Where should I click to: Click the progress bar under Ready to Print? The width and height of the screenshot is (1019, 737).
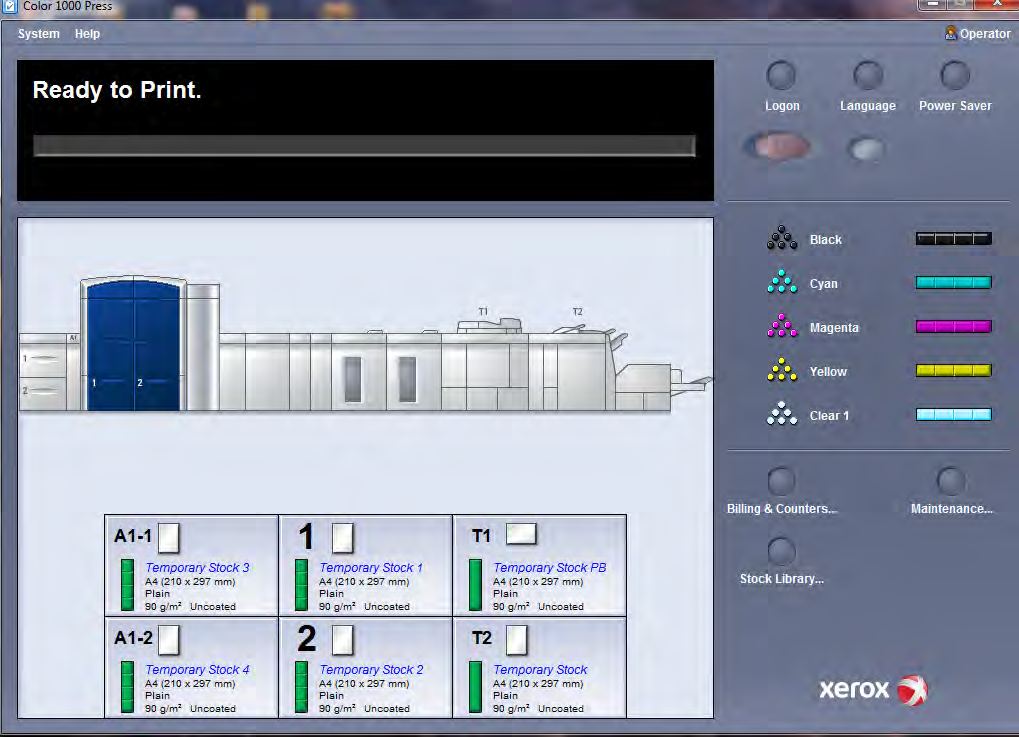364,146
